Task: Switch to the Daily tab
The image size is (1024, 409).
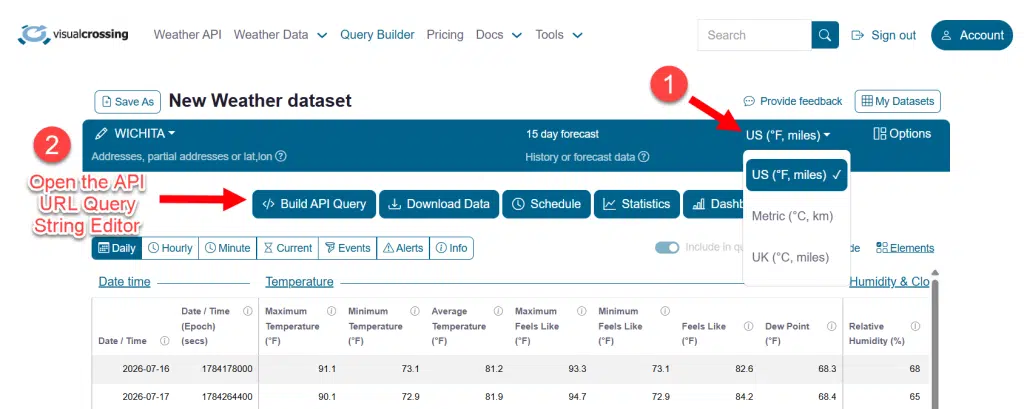Action: coord(118,248)
